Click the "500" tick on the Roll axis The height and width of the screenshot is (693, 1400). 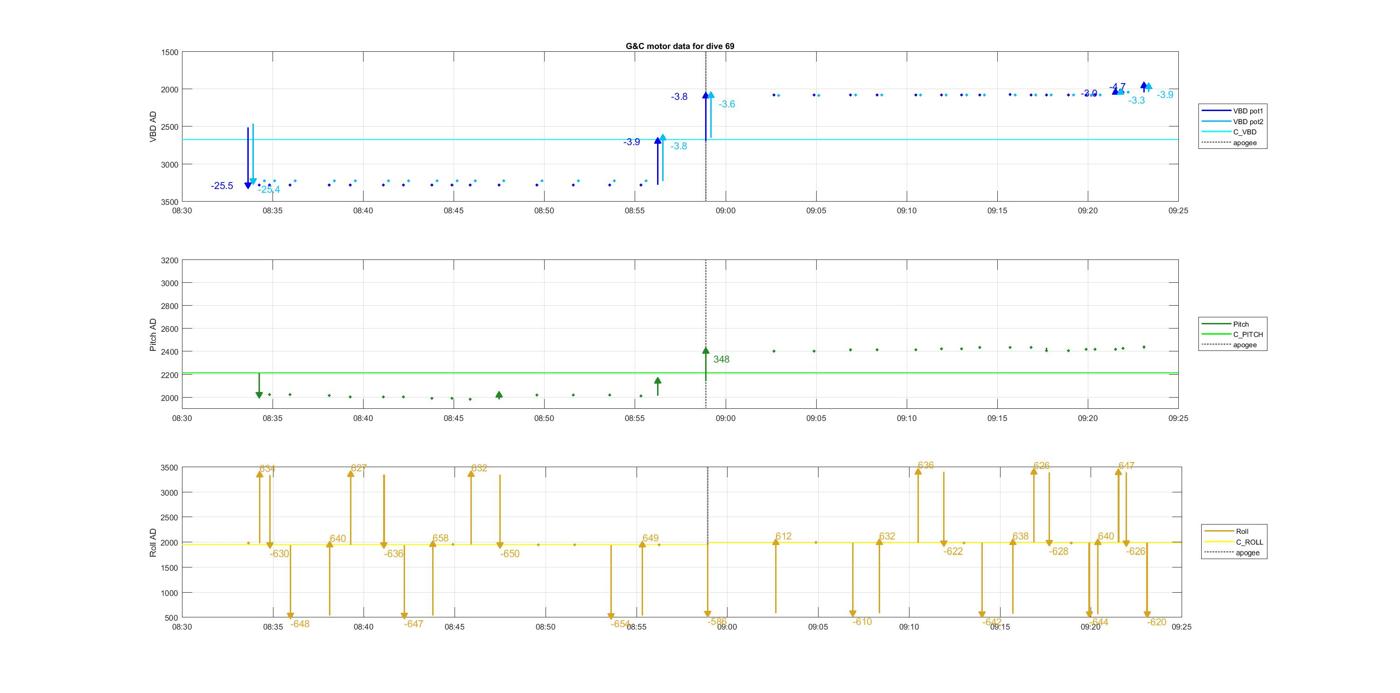[x=170, y=617]
